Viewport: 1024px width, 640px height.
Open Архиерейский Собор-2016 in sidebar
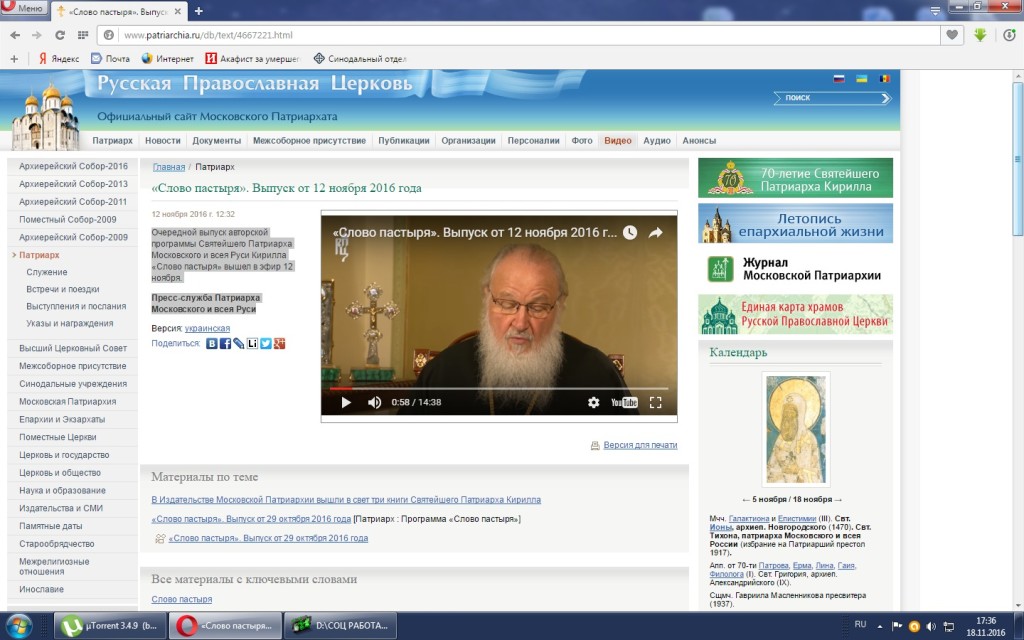click(x=73, y=167)
